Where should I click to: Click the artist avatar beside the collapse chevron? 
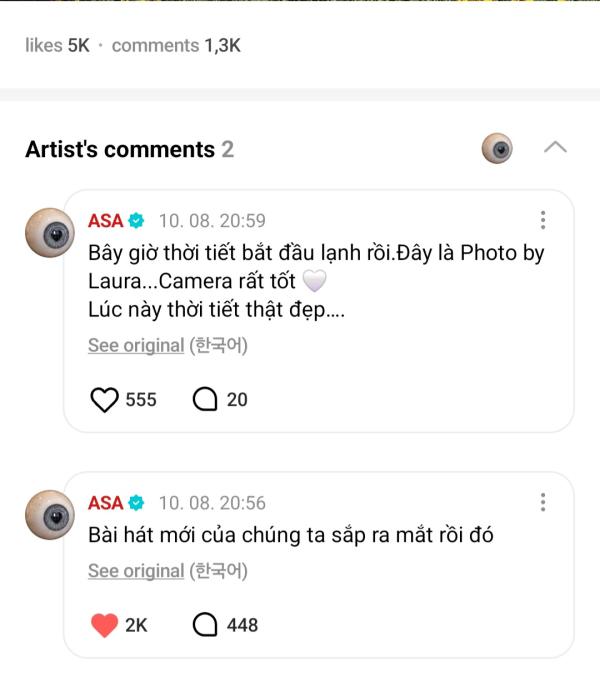point(497,148)
